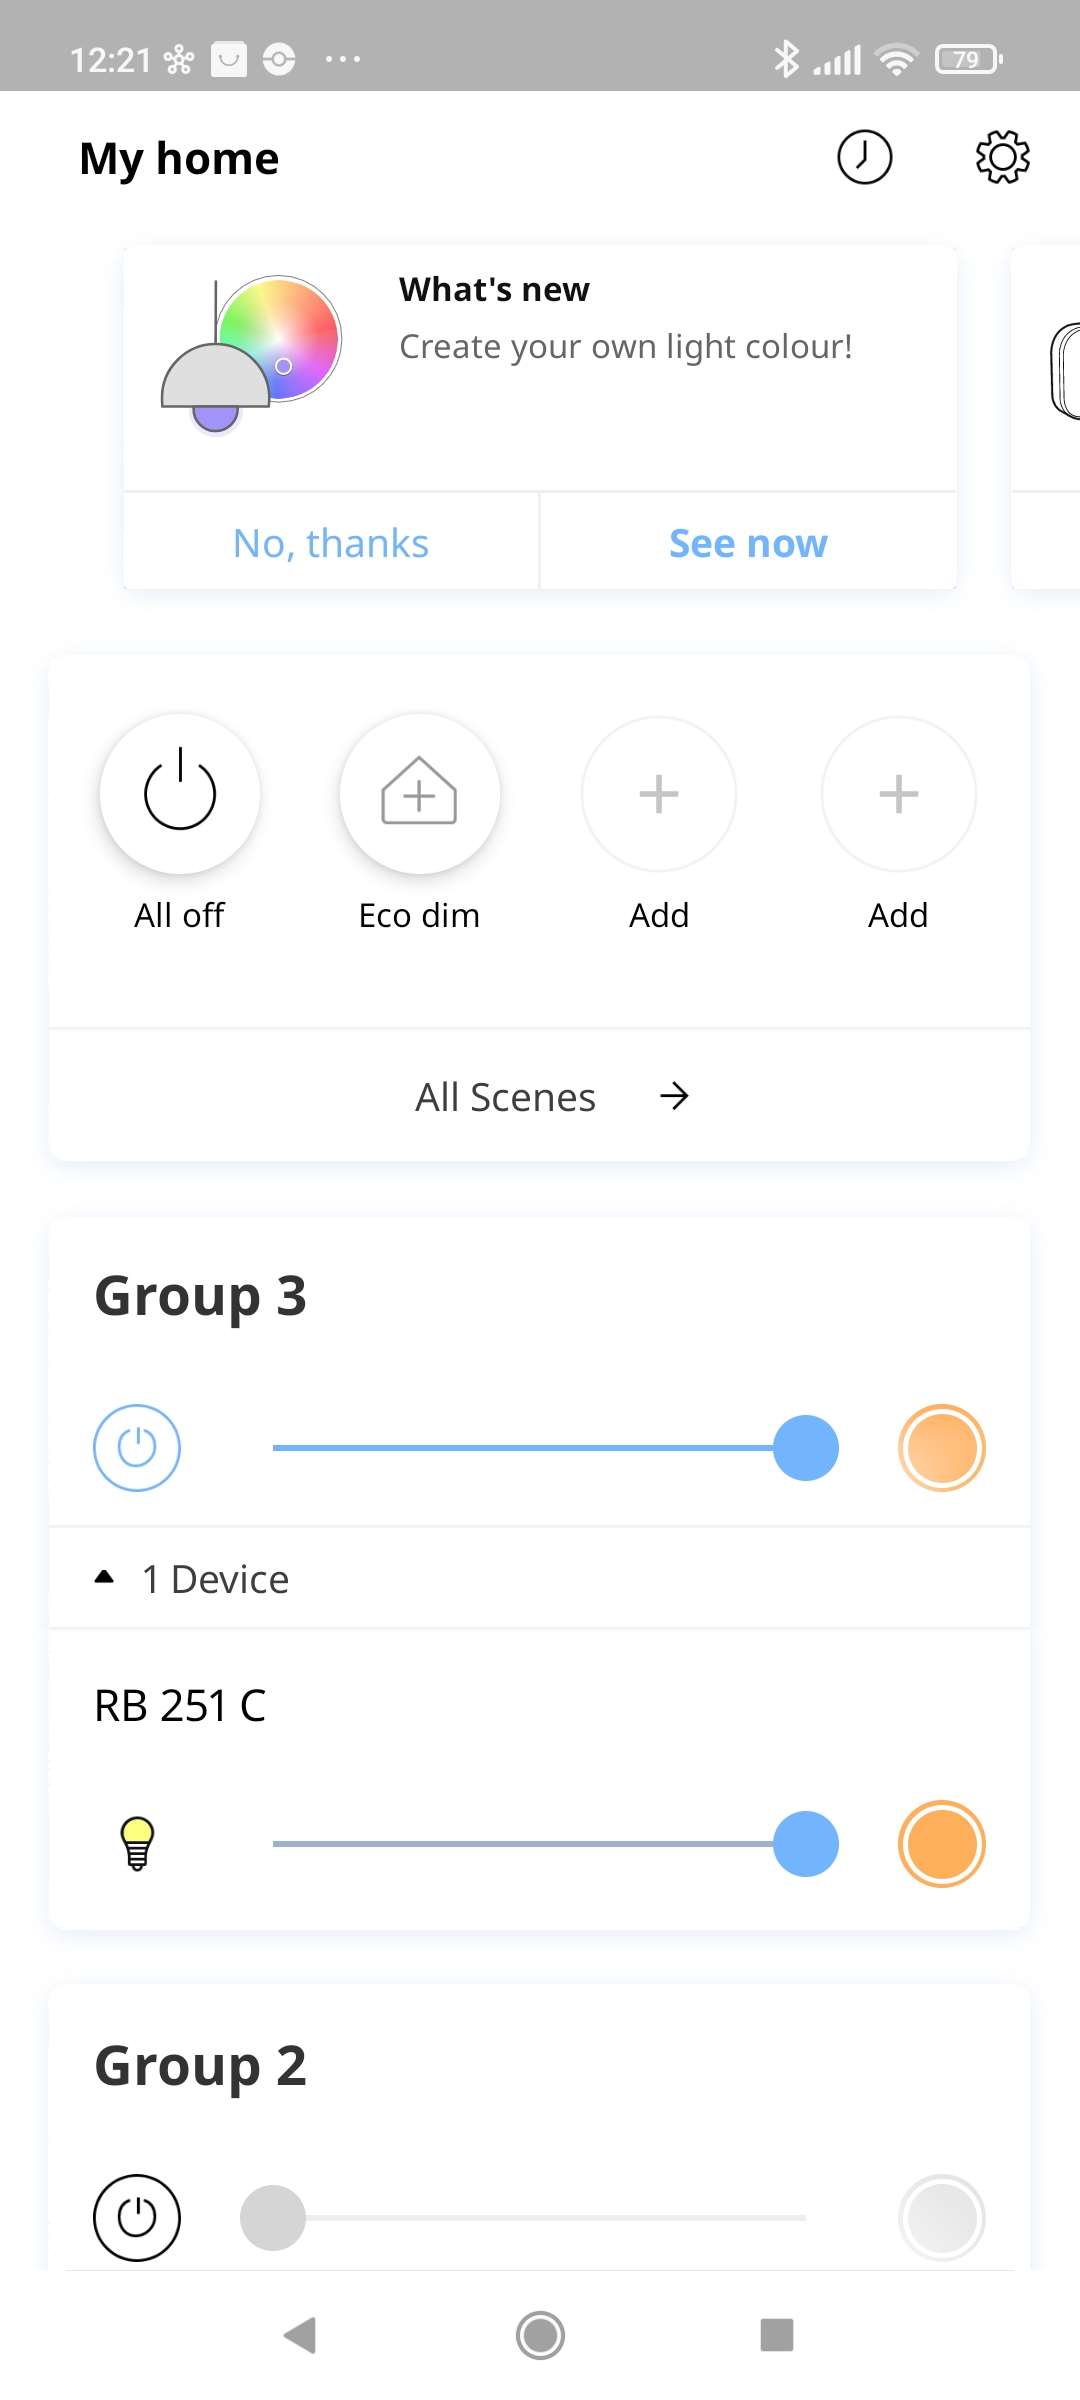Tap the colour wheel lamp illustration

pyautogui.click(x=252, y=354)
